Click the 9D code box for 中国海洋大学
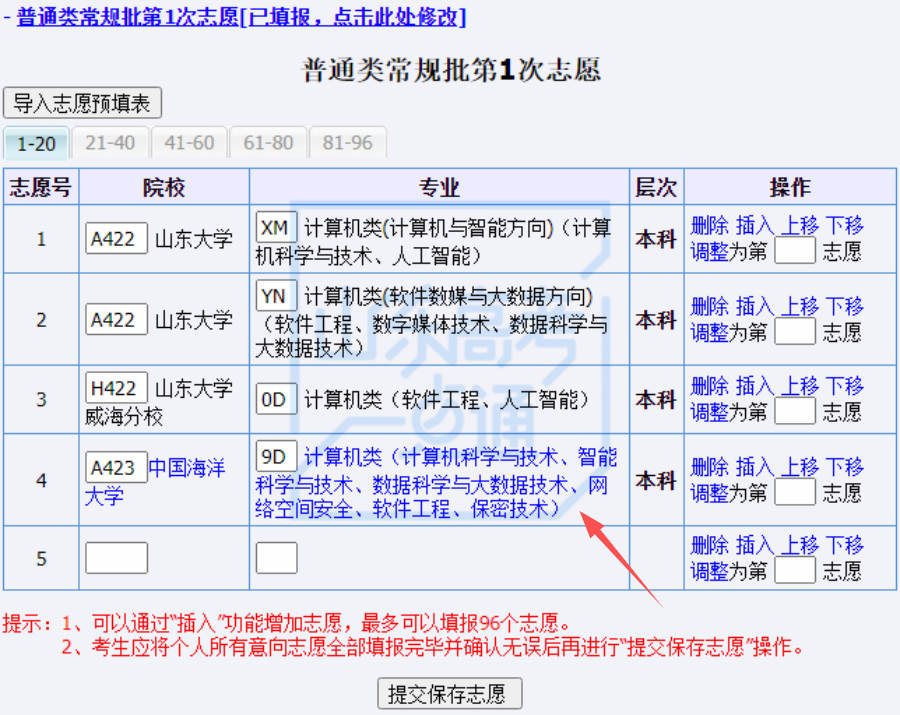Screen dimensions: 900x715 click(276, 456)
